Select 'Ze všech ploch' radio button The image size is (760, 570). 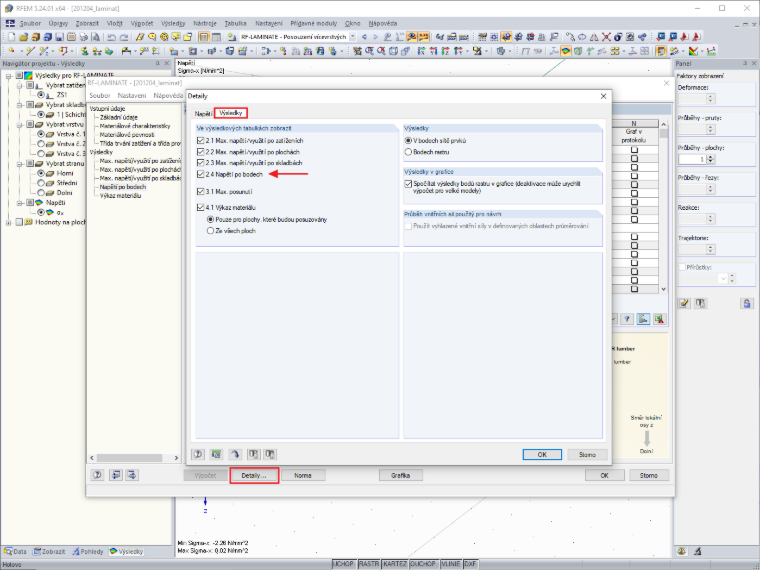point(210,231)
